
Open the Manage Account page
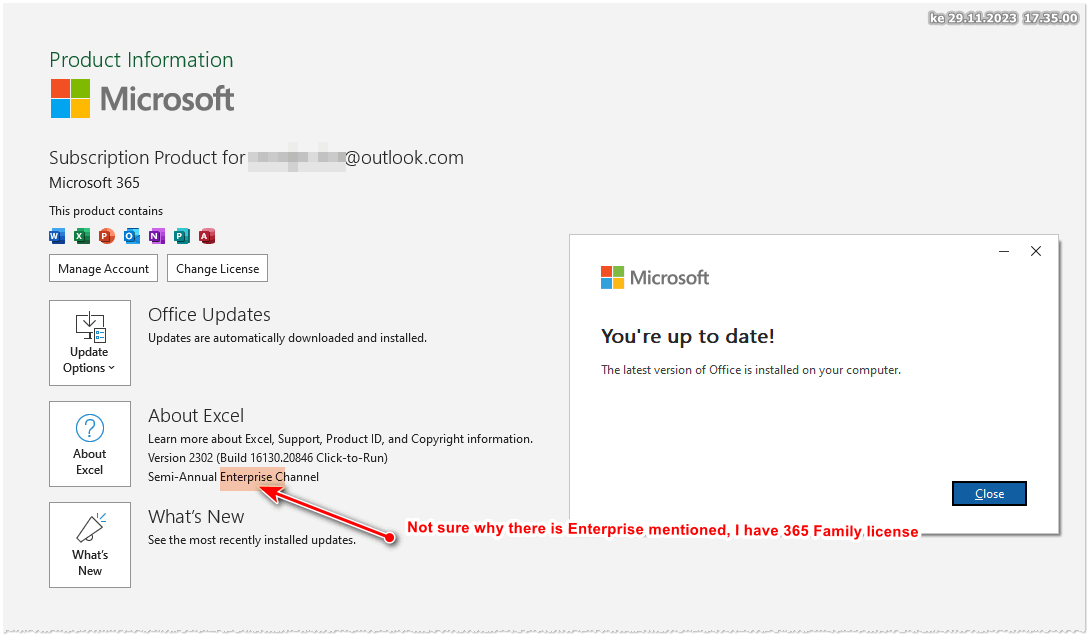103,268
